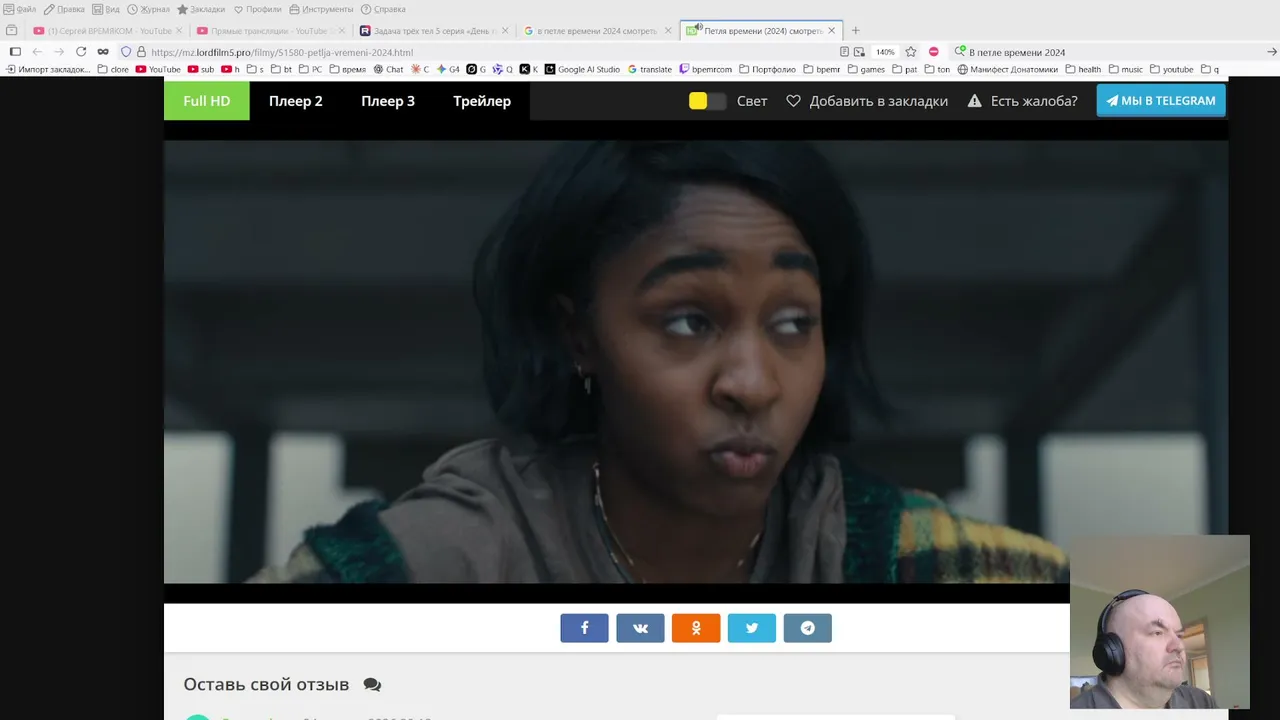Screen dimensions: 1280x720
Task: Open the Журнал menu
Action: pyautogui.click(x=149, y=9)
